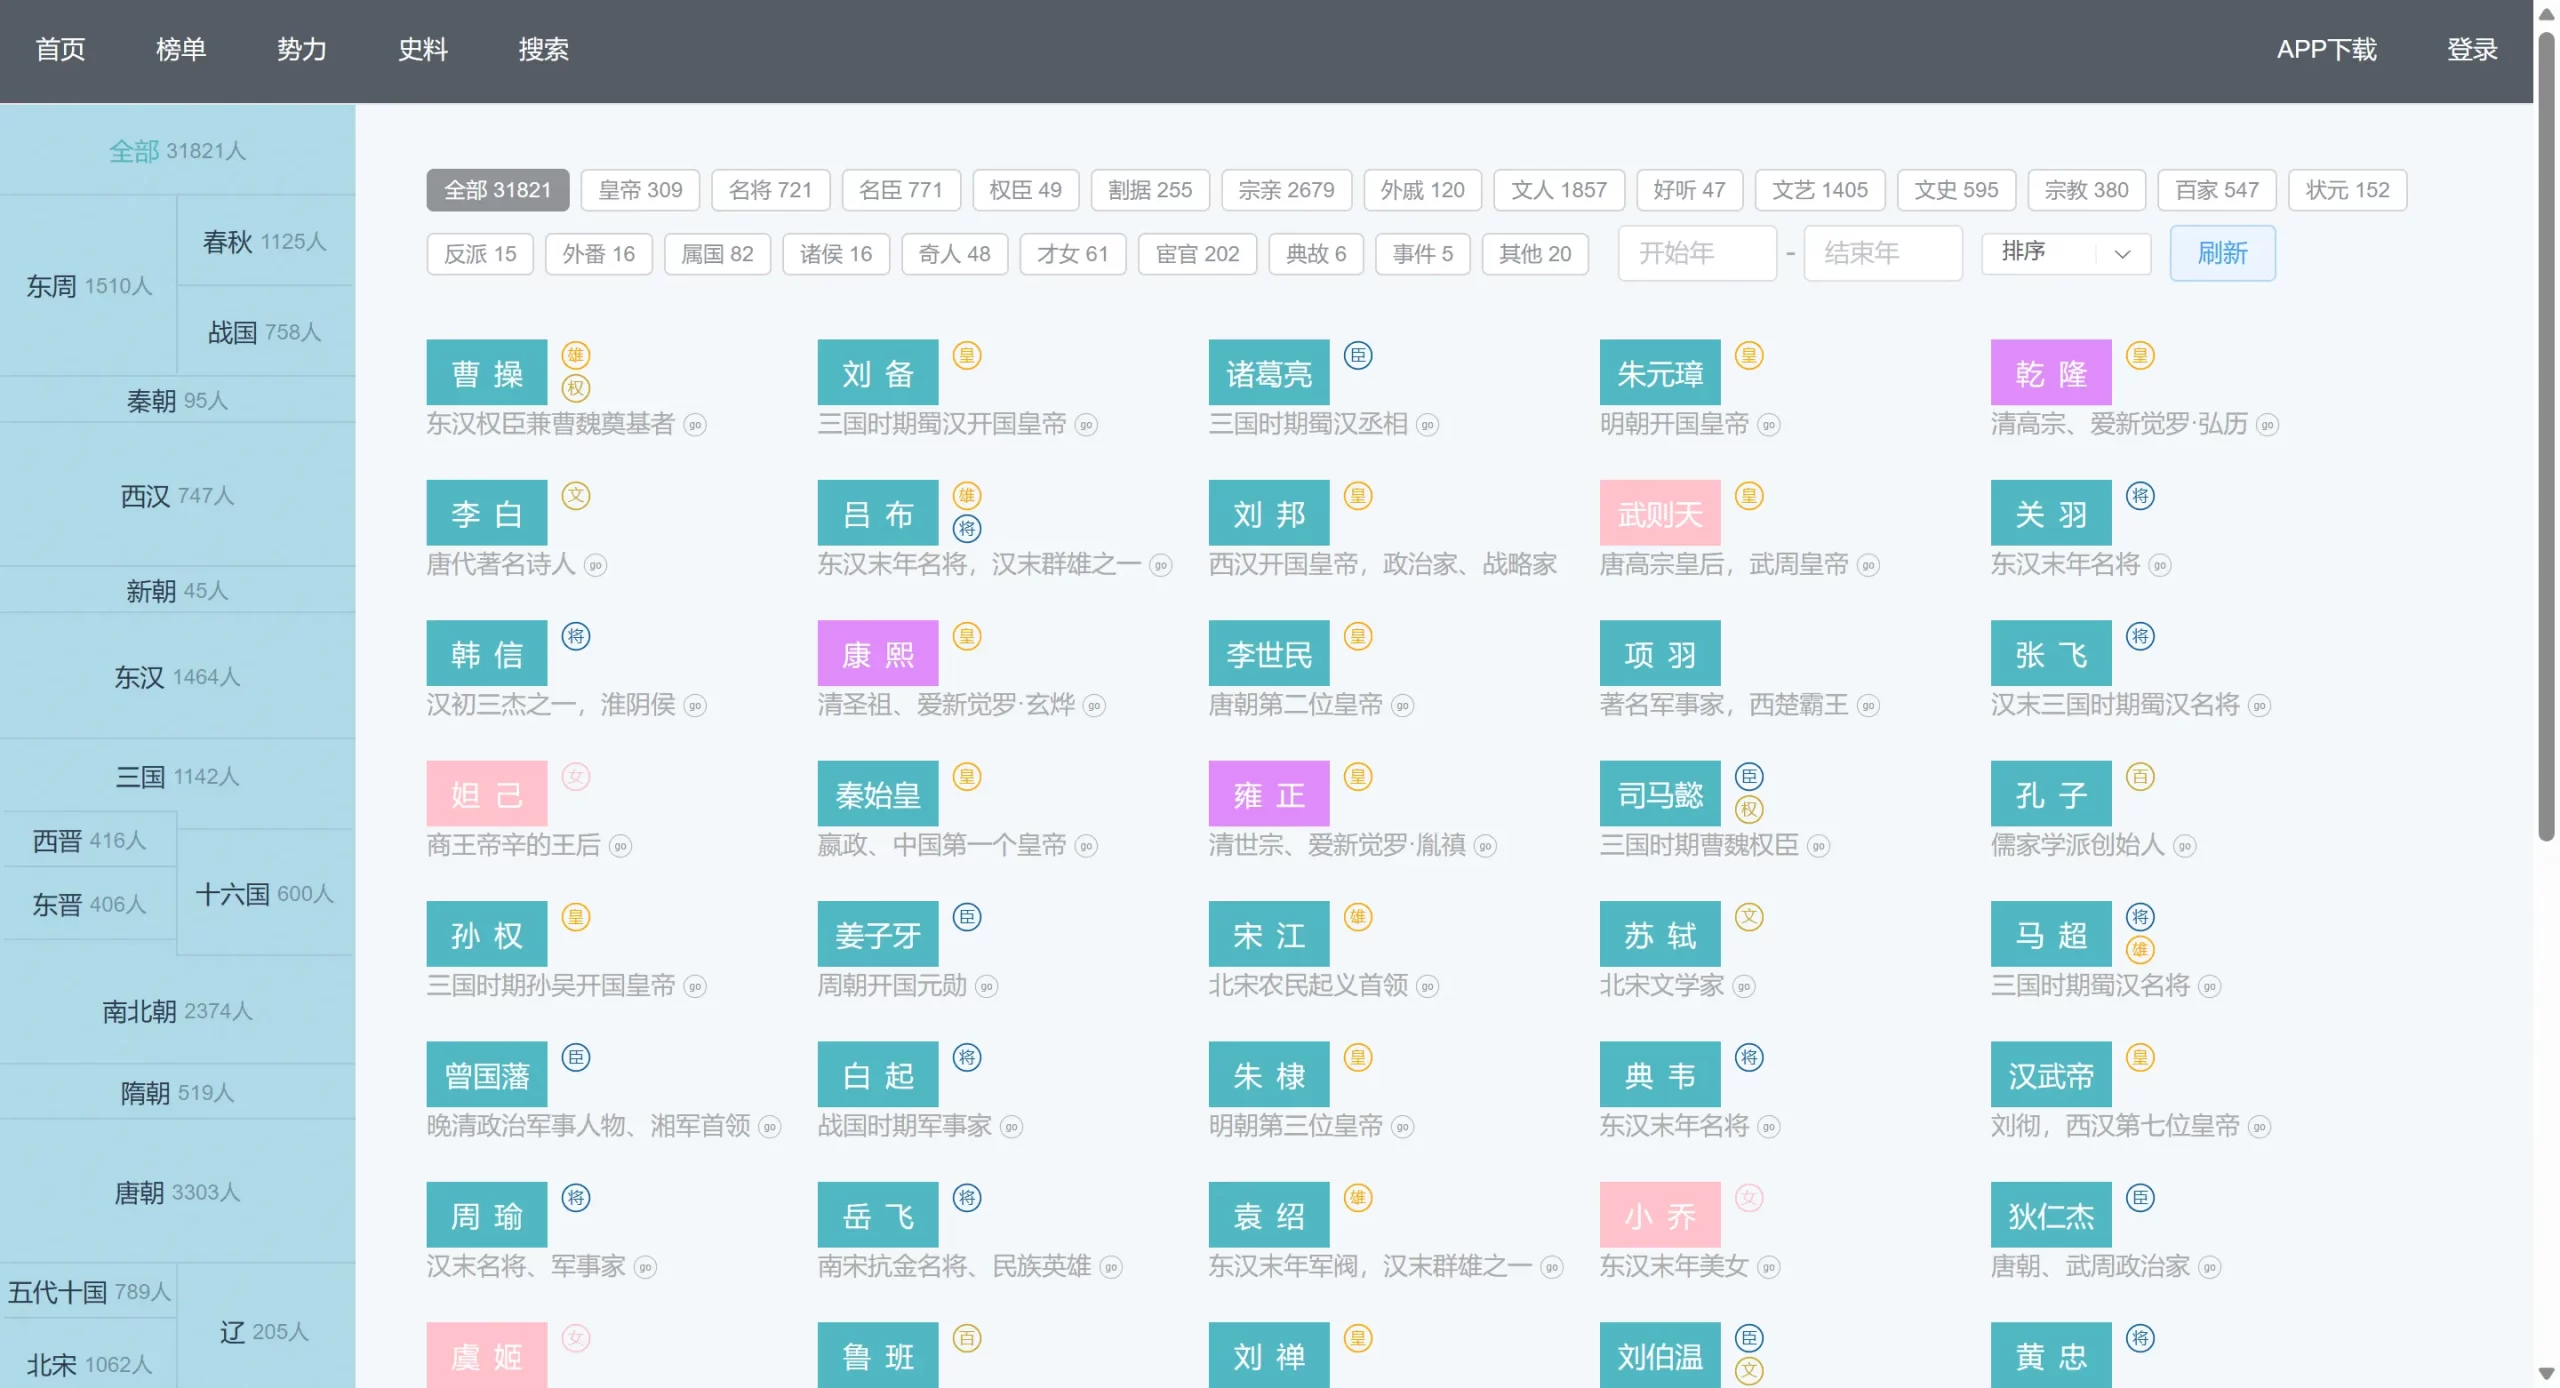Click the 权 badge beside 曹操

click(576, 388)
